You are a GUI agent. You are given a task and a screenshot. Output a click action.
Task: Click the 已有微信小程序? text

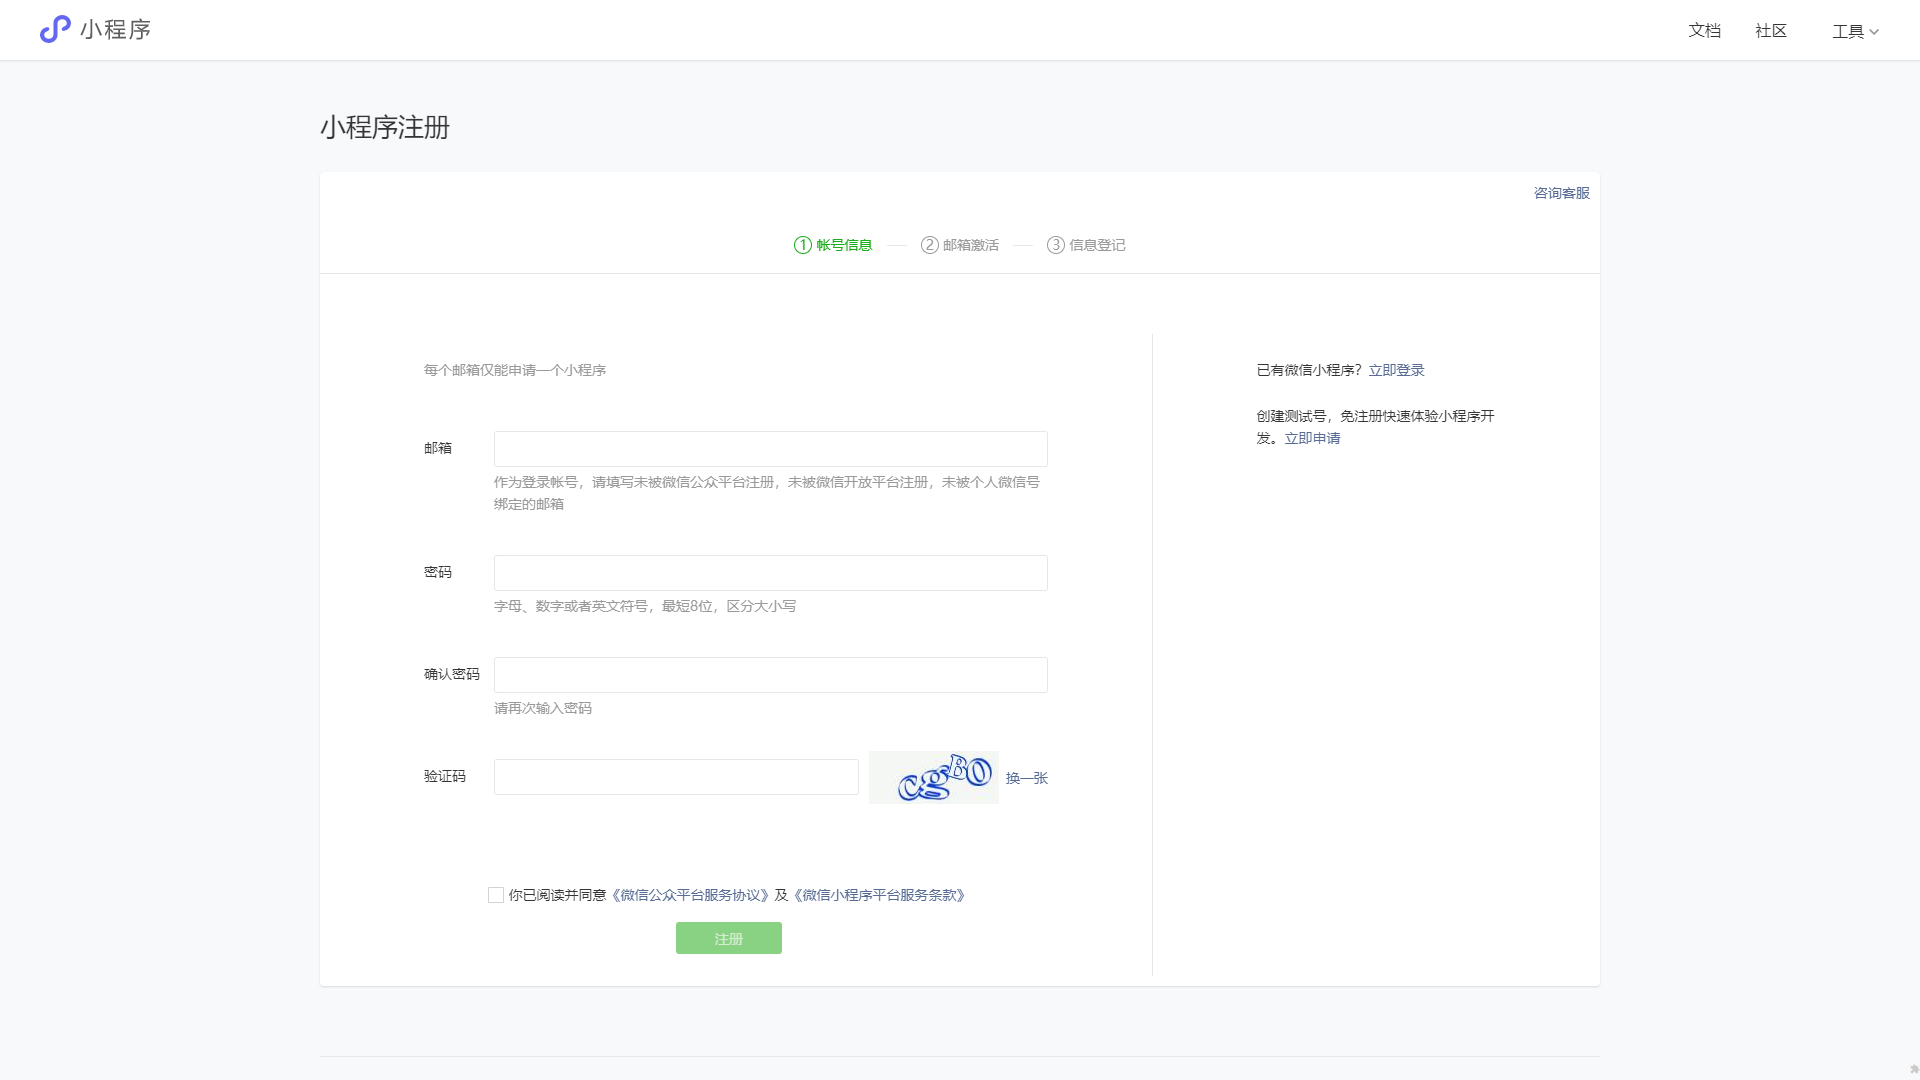(x=1309, y=370)
